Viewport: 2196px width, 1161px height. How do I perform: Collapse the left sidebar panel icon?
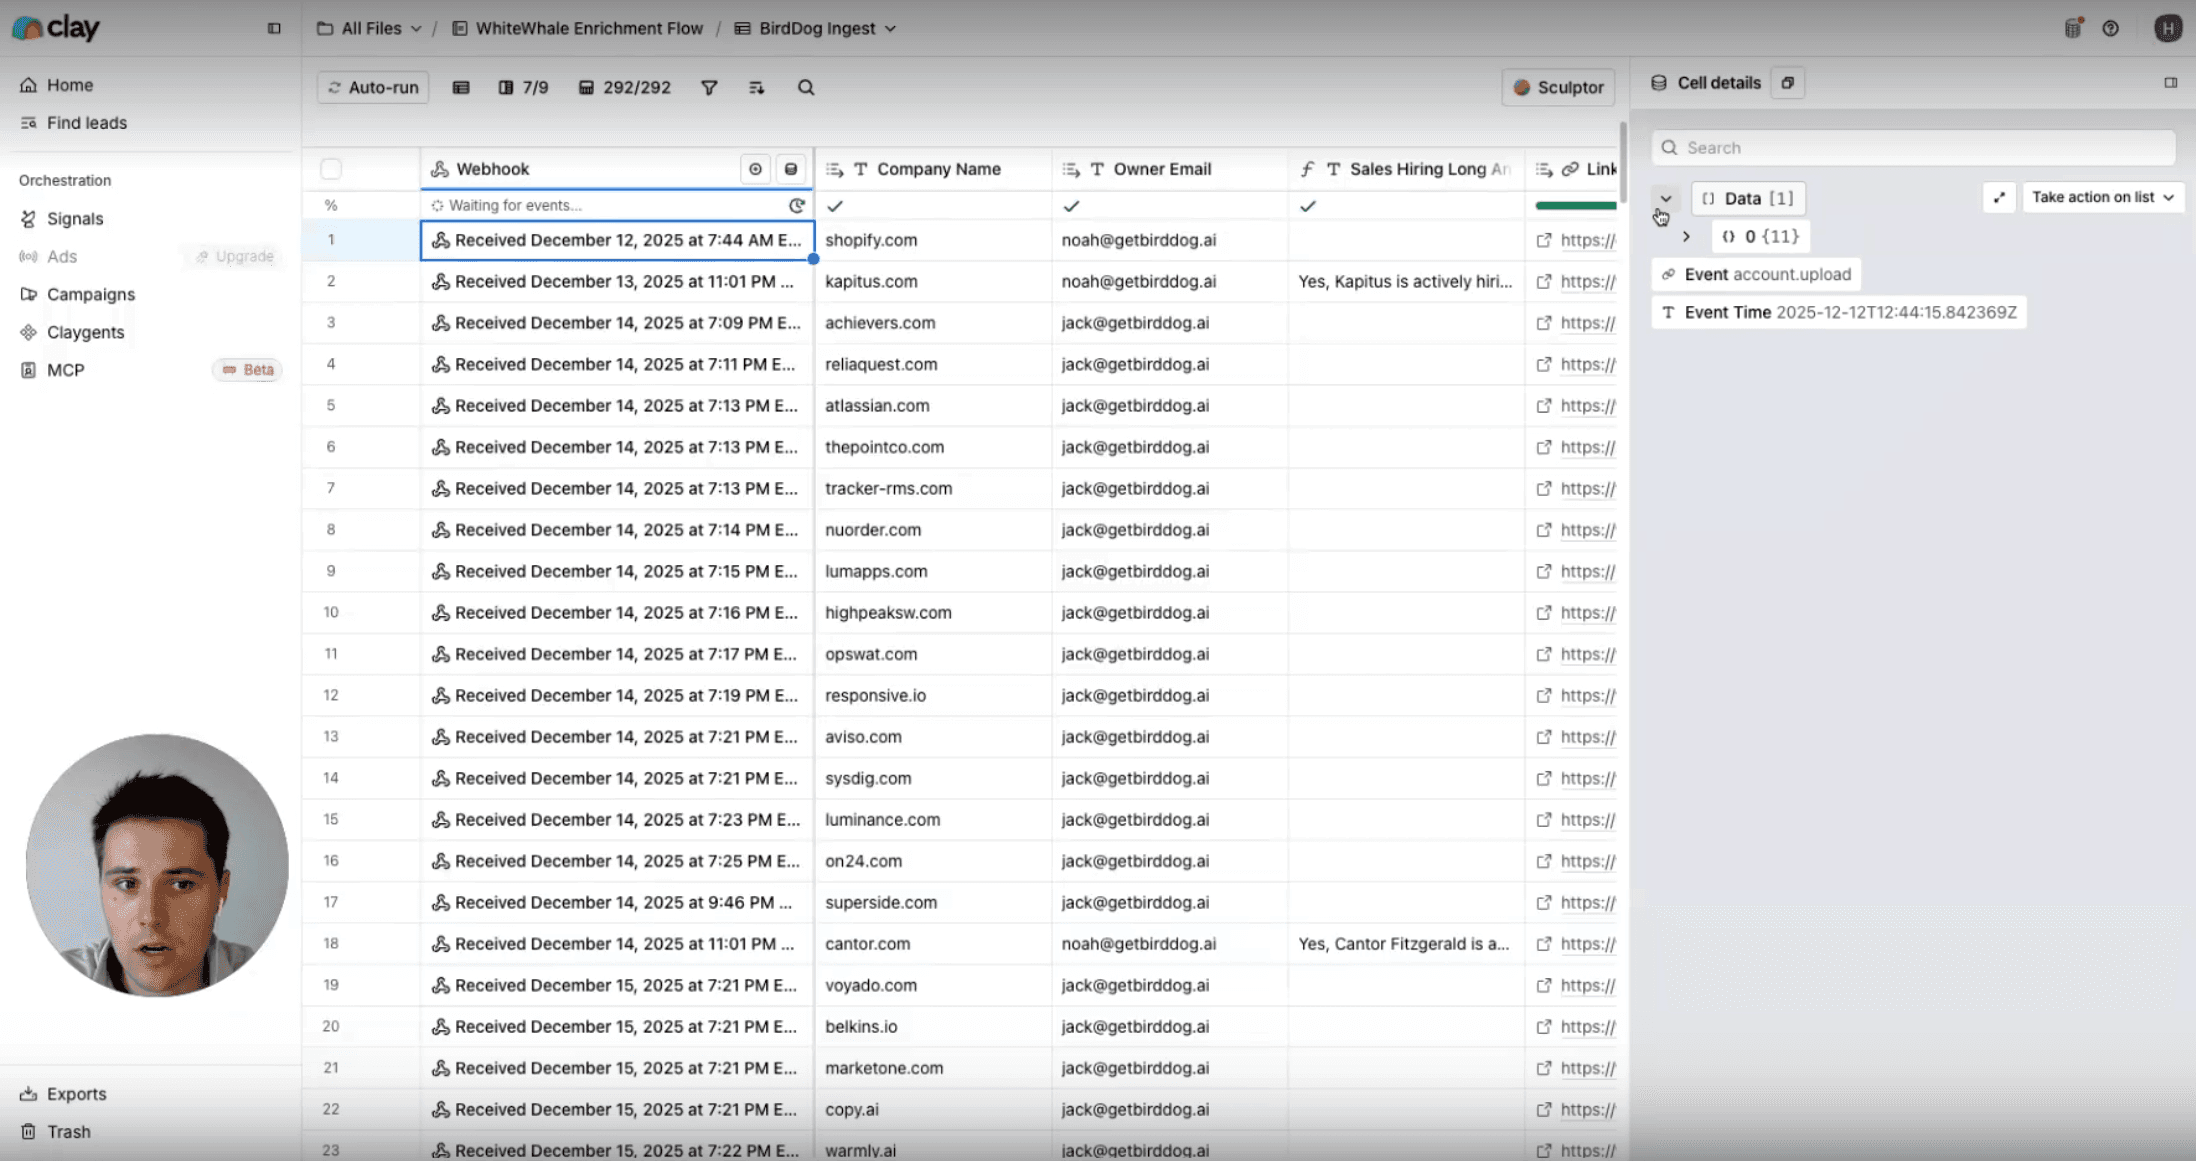(x=274, y=29)
